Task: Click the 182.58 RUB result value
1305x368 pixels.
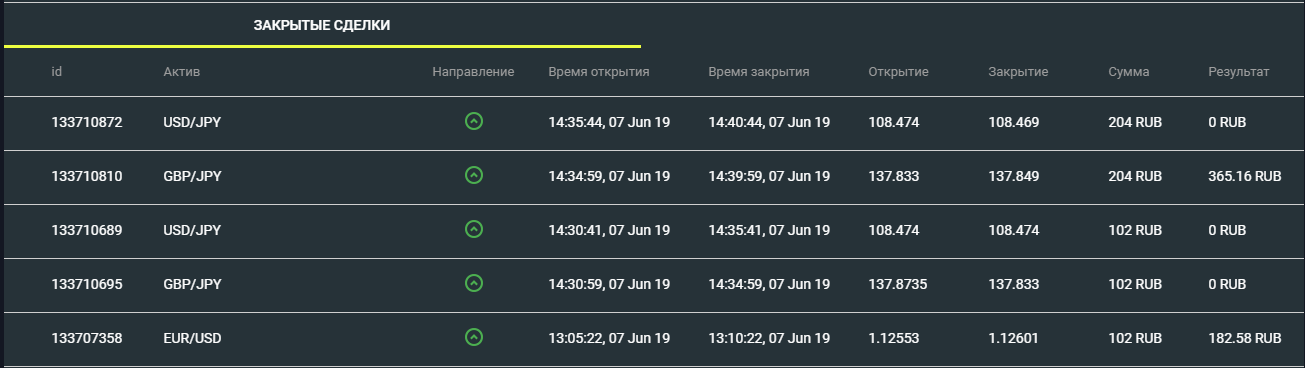Action: pyautogui.click(x=1245, y=338)
